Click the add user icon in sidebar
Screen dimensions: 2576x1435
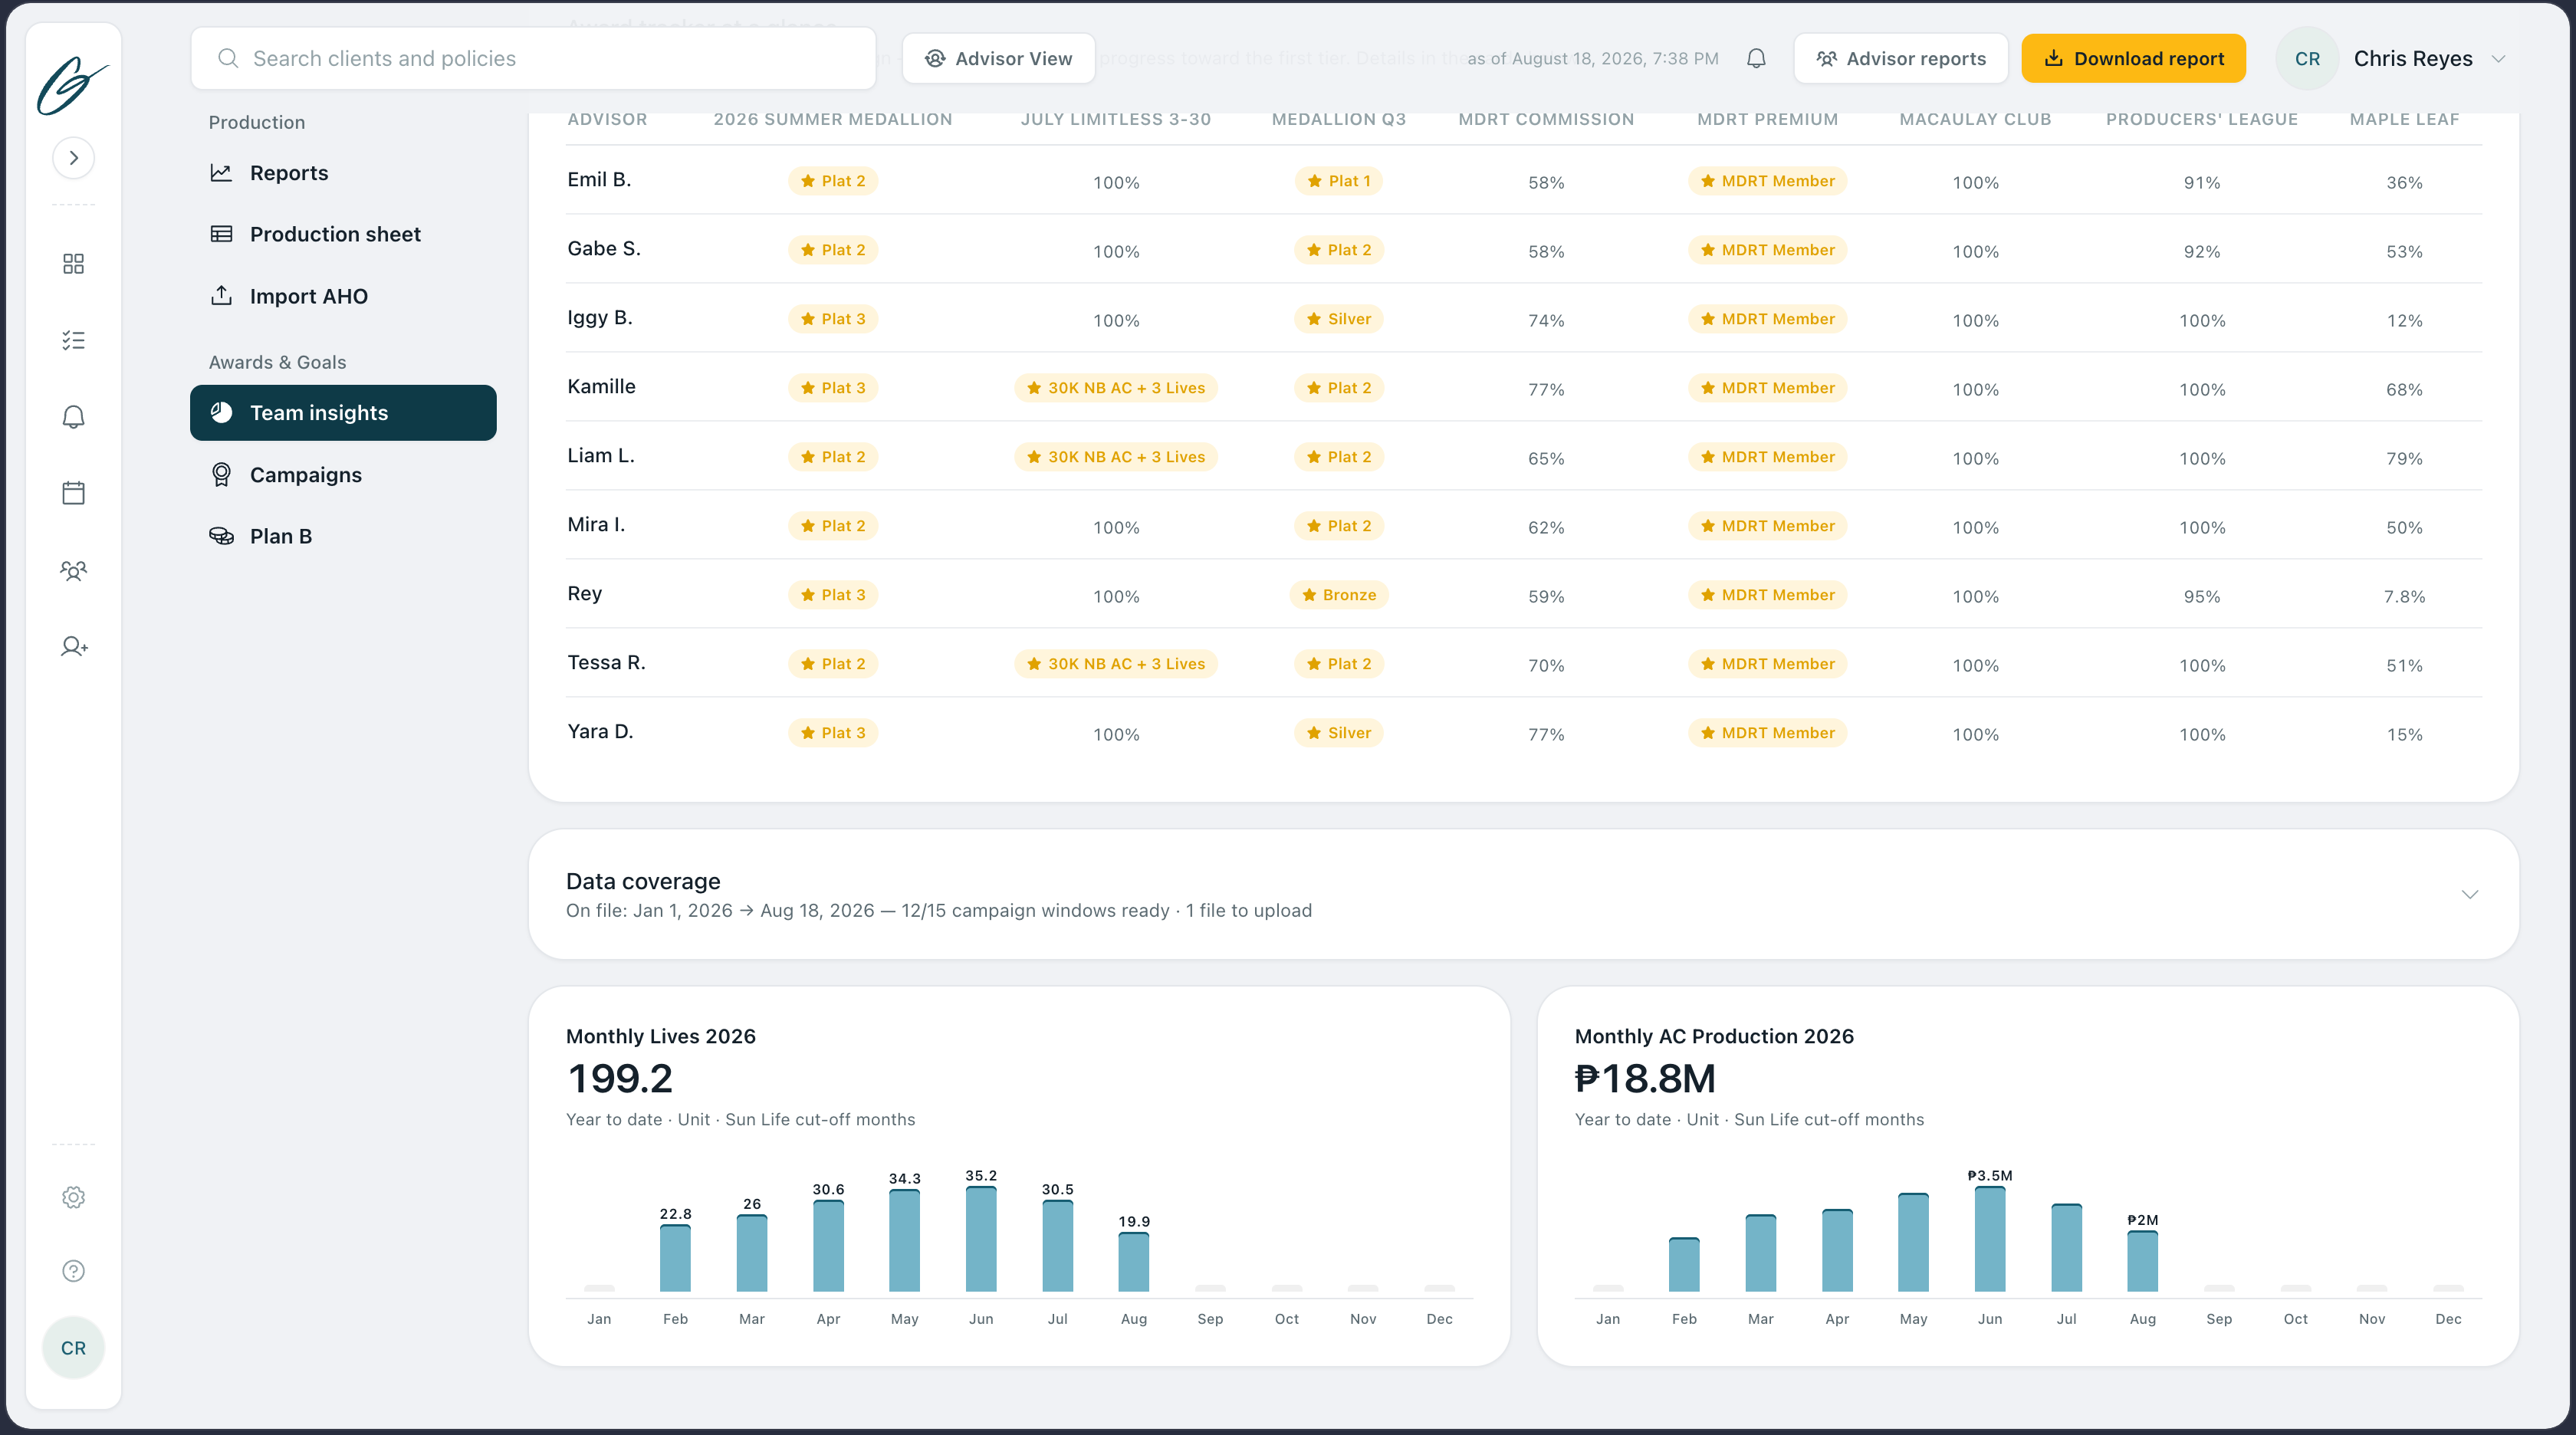73,646
